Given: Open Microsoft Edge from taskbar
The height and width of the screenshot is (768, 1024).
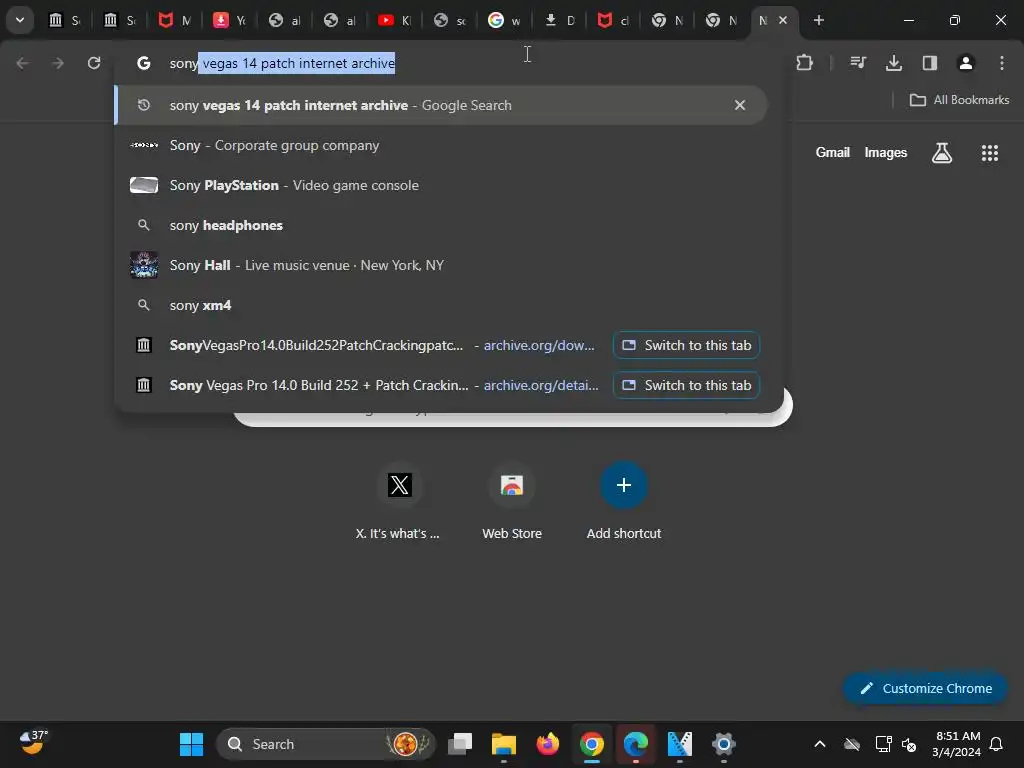Looking at the screenshot, I should pos(635,744).
